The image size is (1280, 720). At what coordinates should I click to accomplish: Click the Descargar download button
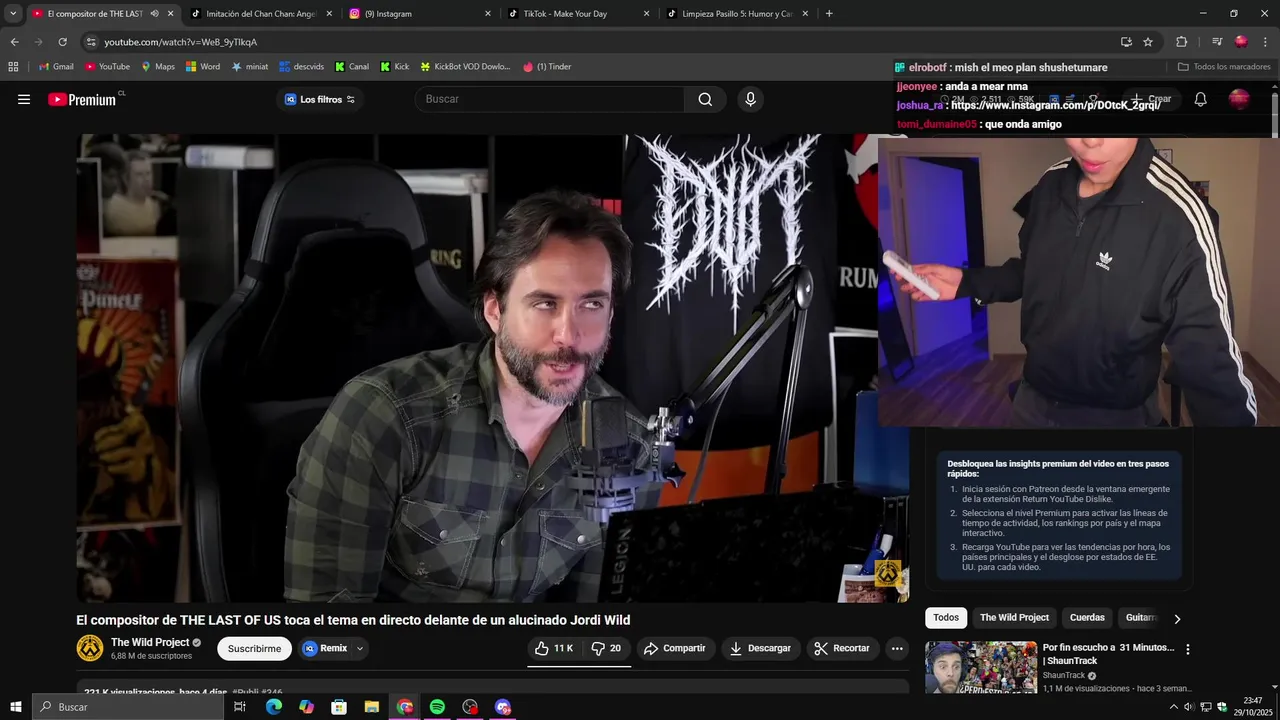[760, 648]
